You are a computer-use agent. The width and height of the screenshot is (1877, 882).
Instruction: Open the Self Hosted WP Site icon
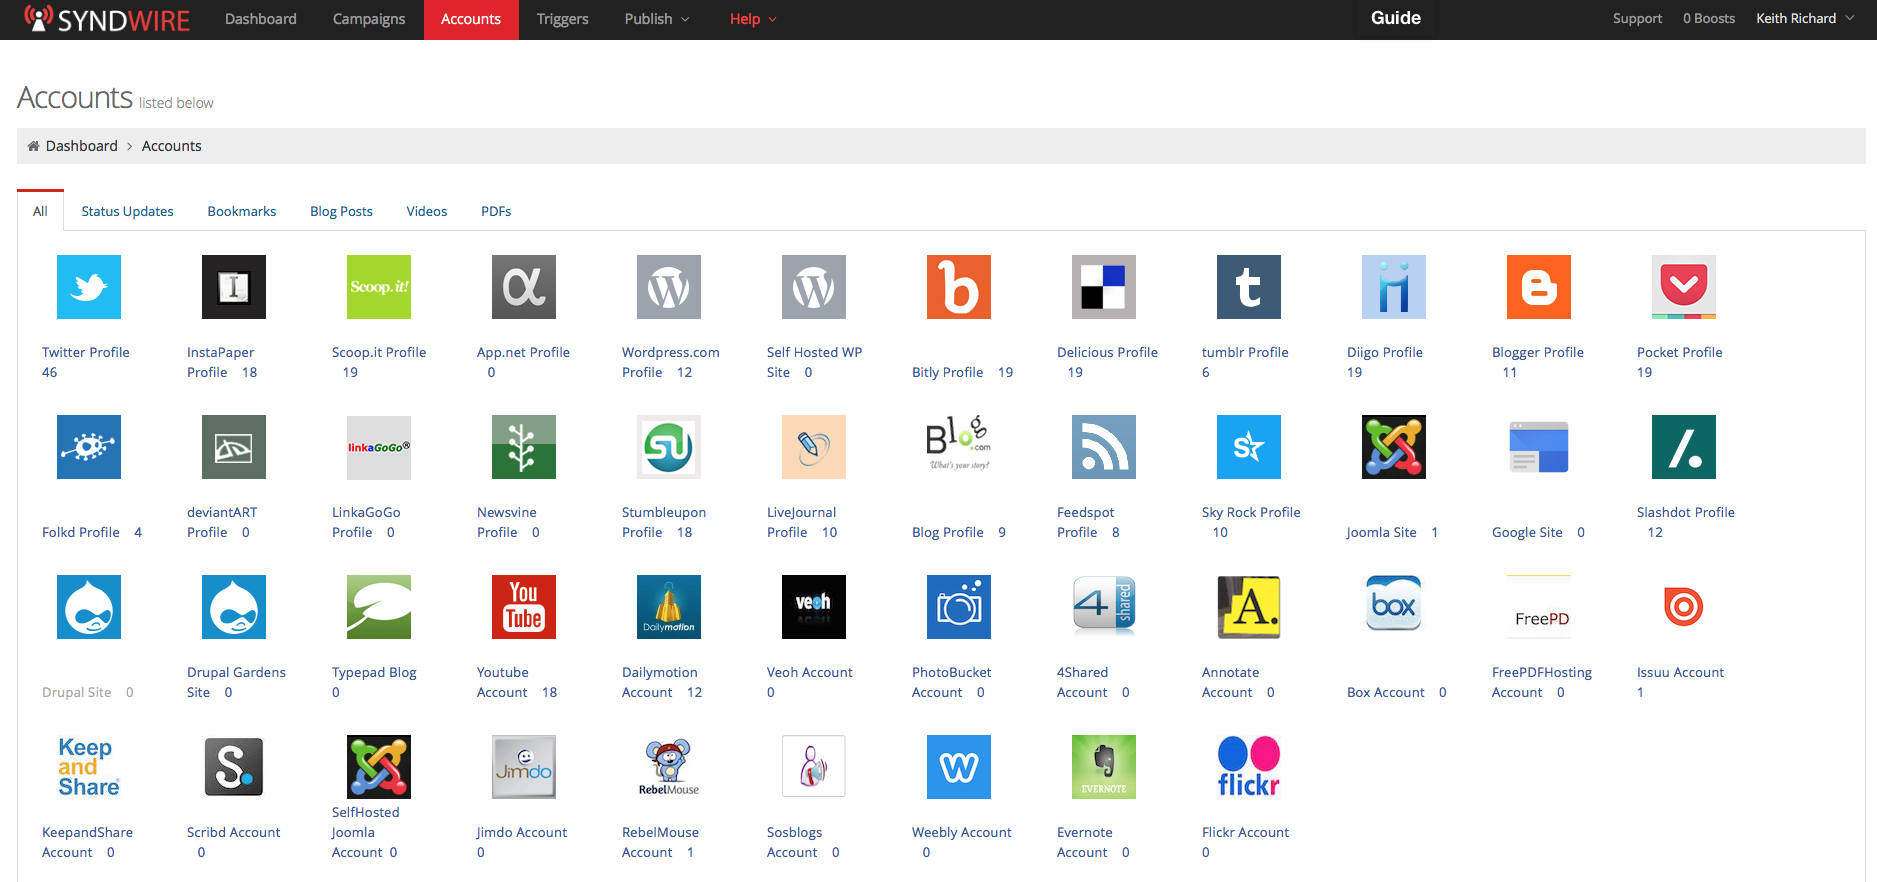coord(814,287)
